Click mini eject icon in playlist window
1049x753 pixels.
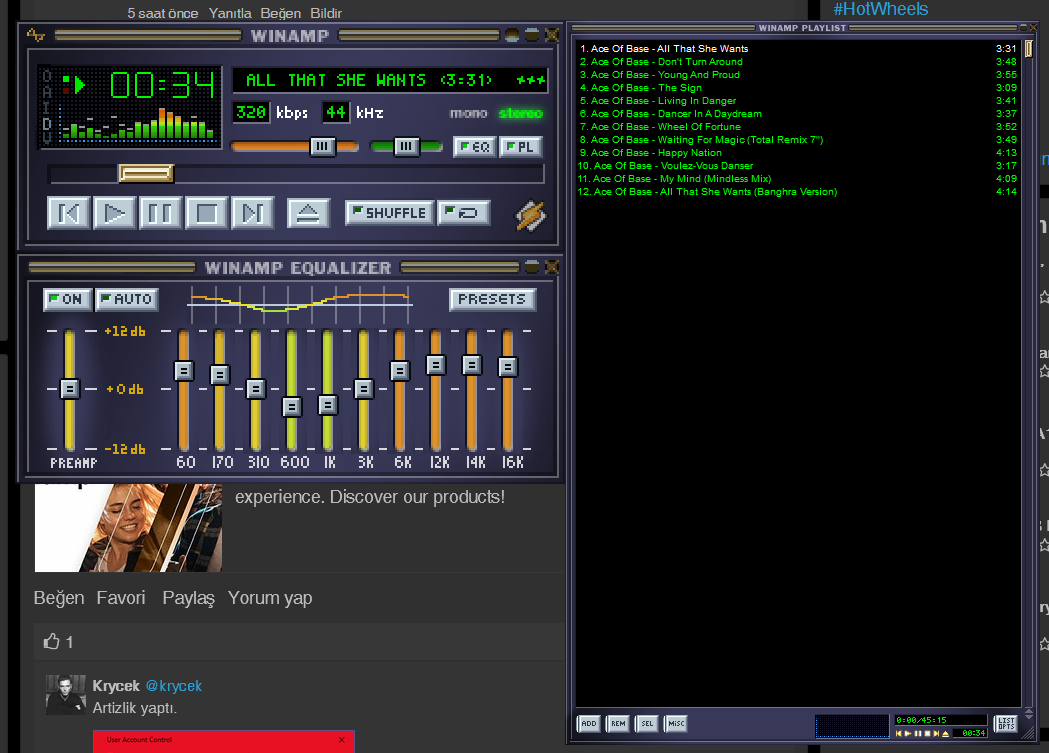pos(945,734)
